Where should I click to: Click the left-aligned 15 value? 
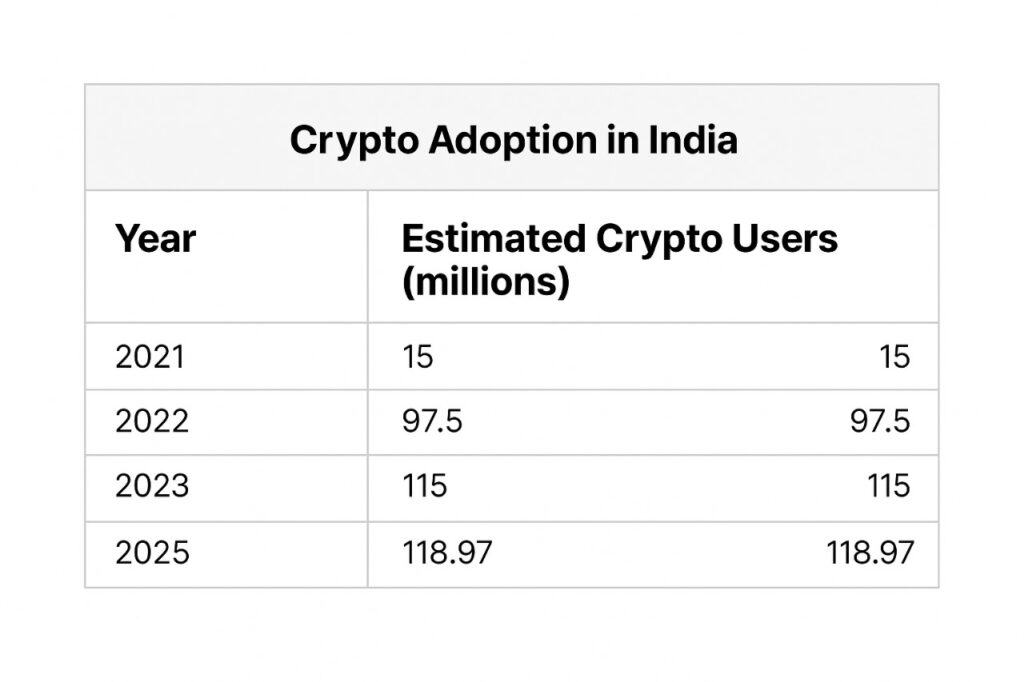click(x=417, y=357)
